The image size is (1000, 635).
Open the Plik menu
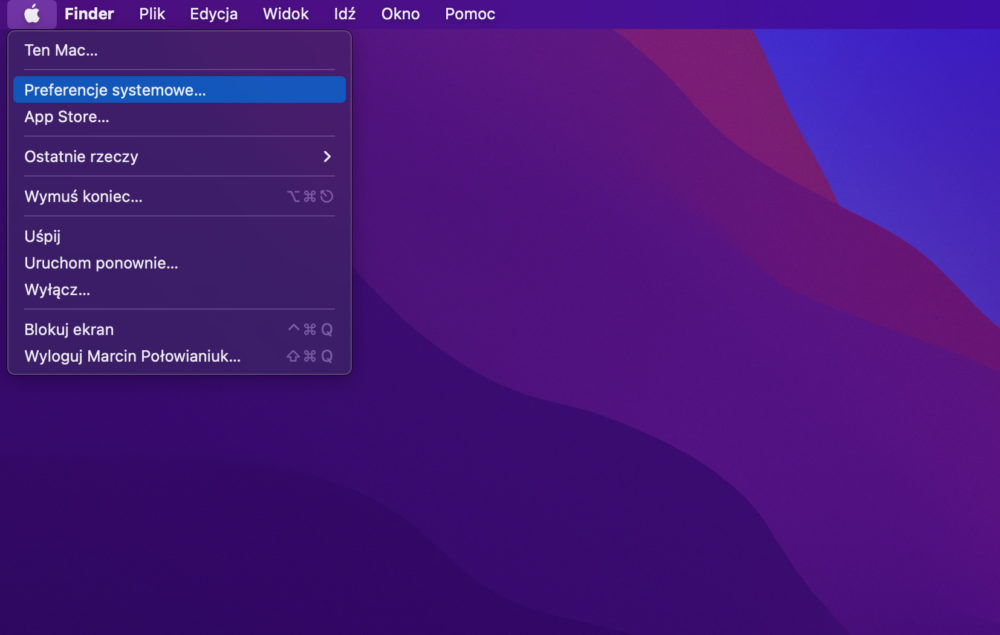152,14
